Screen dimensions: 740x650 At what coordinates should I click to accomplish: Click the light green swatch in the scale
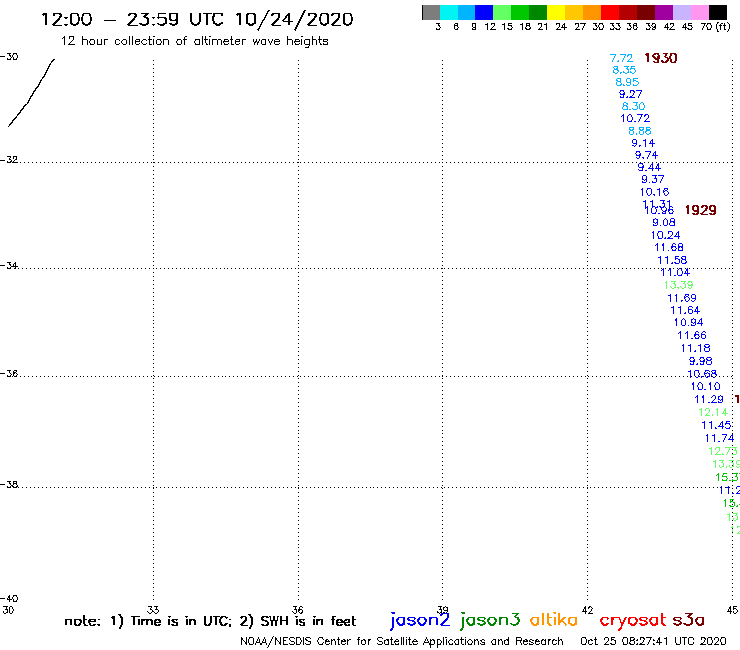pyautogui.click(x=502, y=12)
